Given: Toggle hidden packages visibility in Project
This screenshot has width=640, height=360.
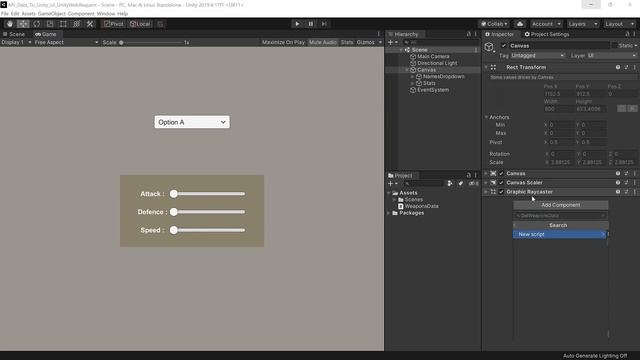Looking at the screenshot, I should tap(473, 184).
